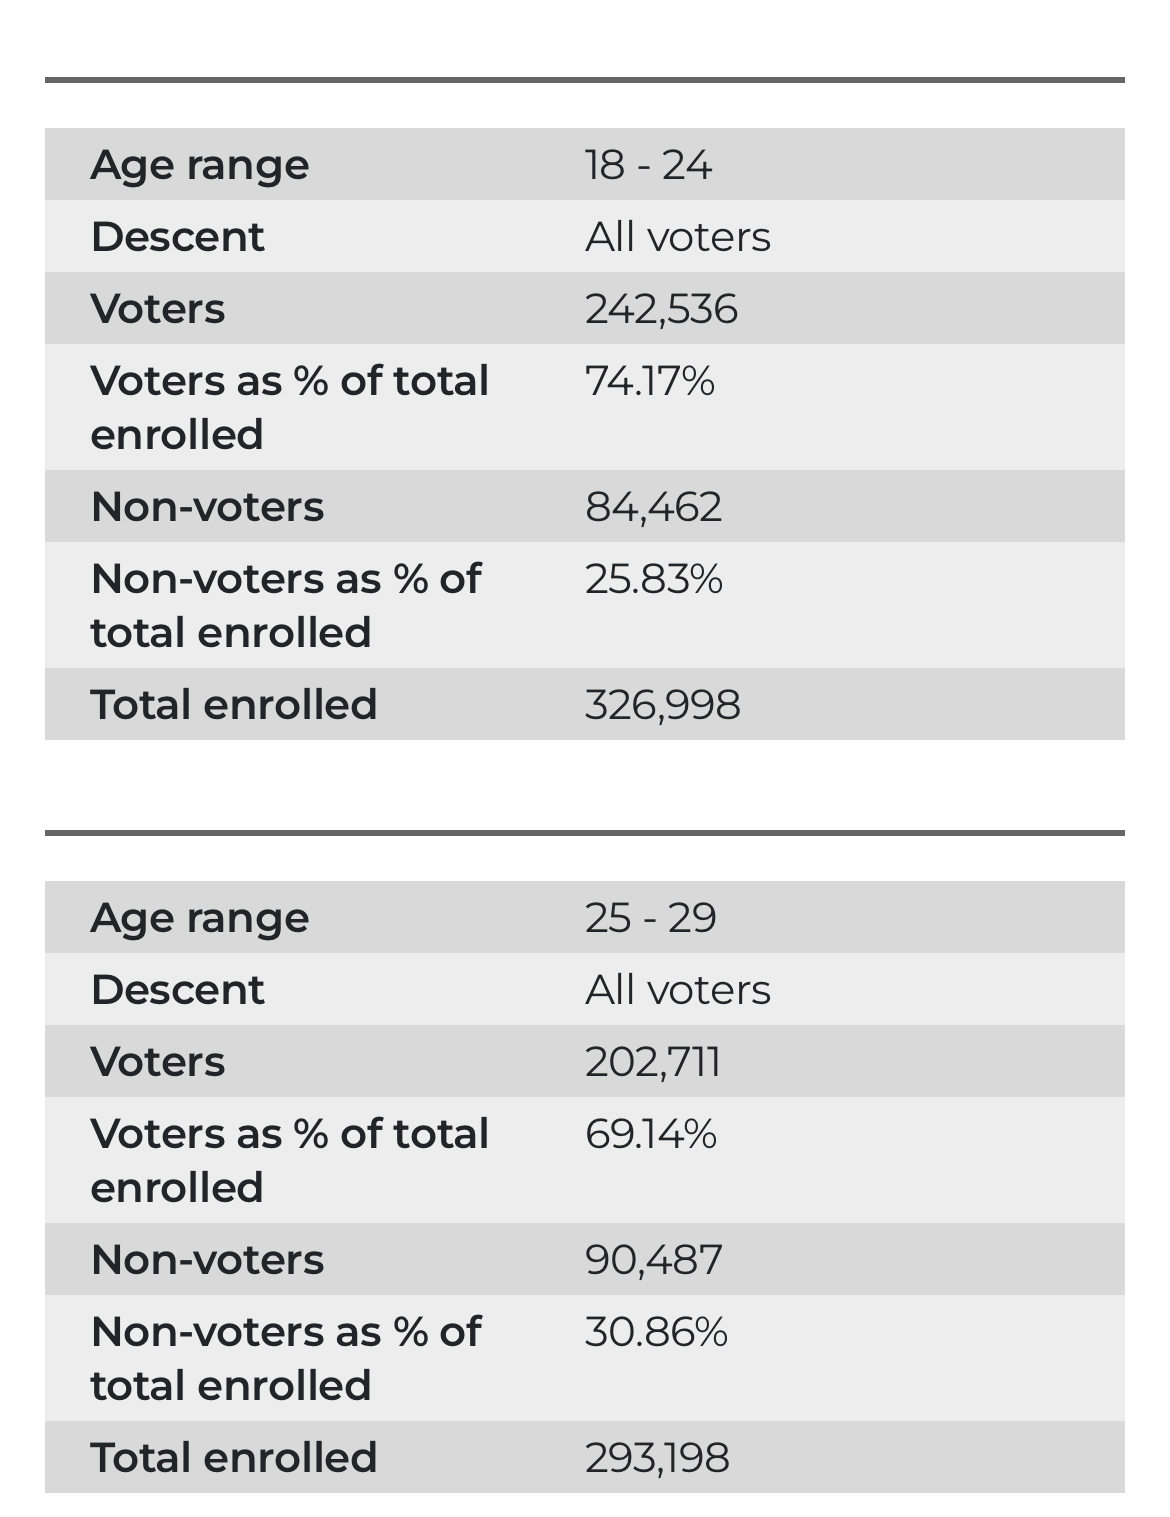
Task: Select the 326,998 total enrolled value
Action: pyautogui.click(x=662, y=705)
